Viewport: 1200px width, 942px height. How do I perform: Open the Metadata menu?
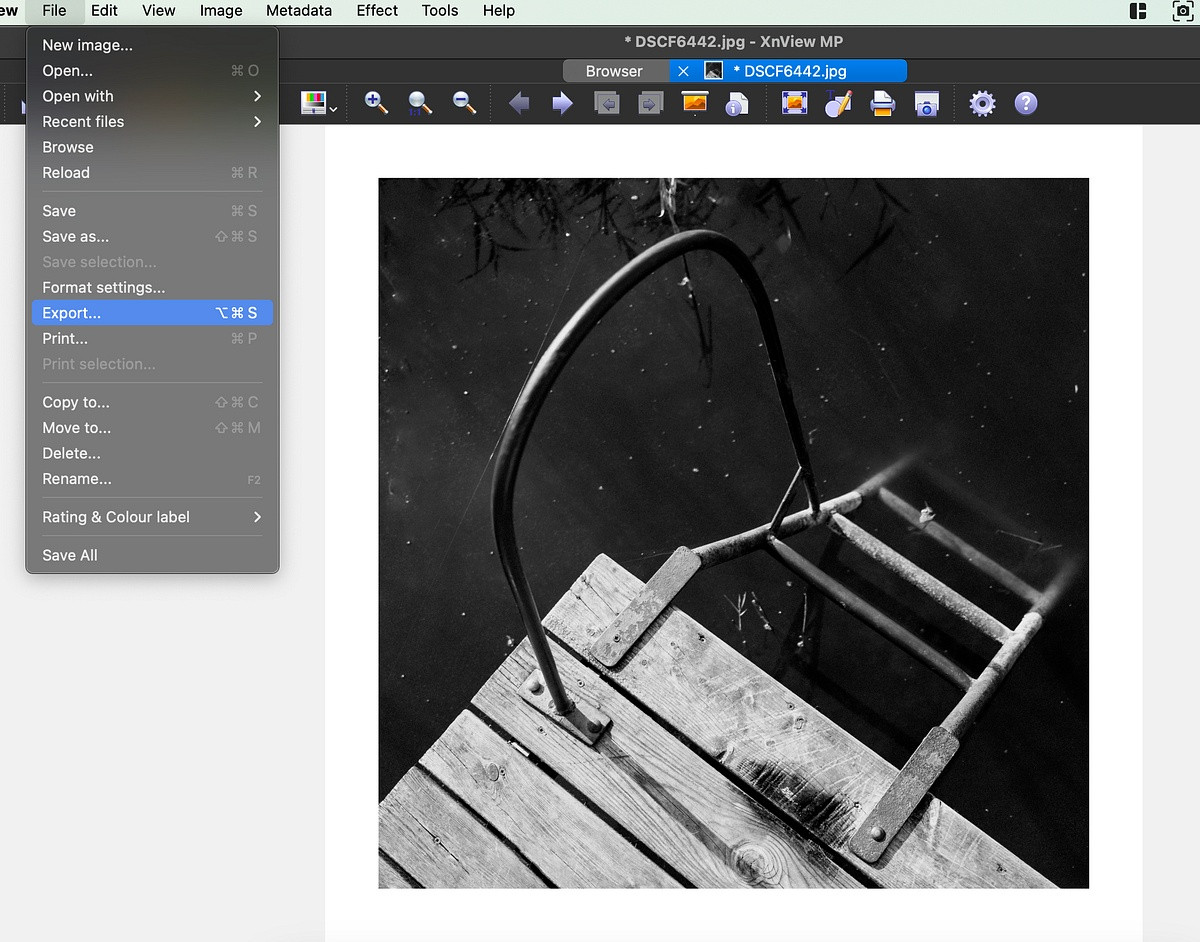coord(299,11)
